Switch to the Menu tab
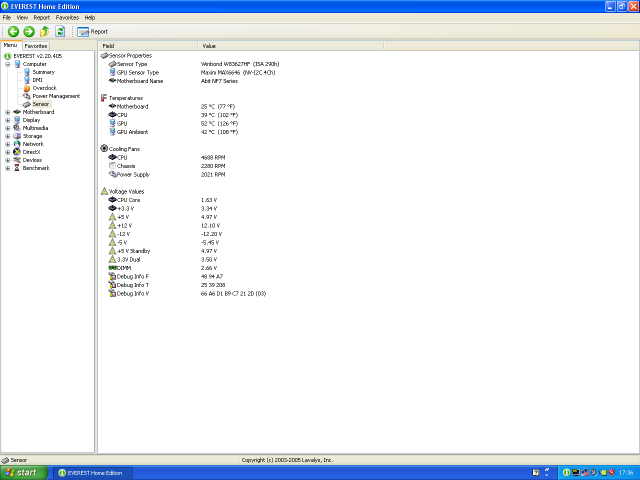The height and width of the screenshot is (480, 640). coord(10,45)
